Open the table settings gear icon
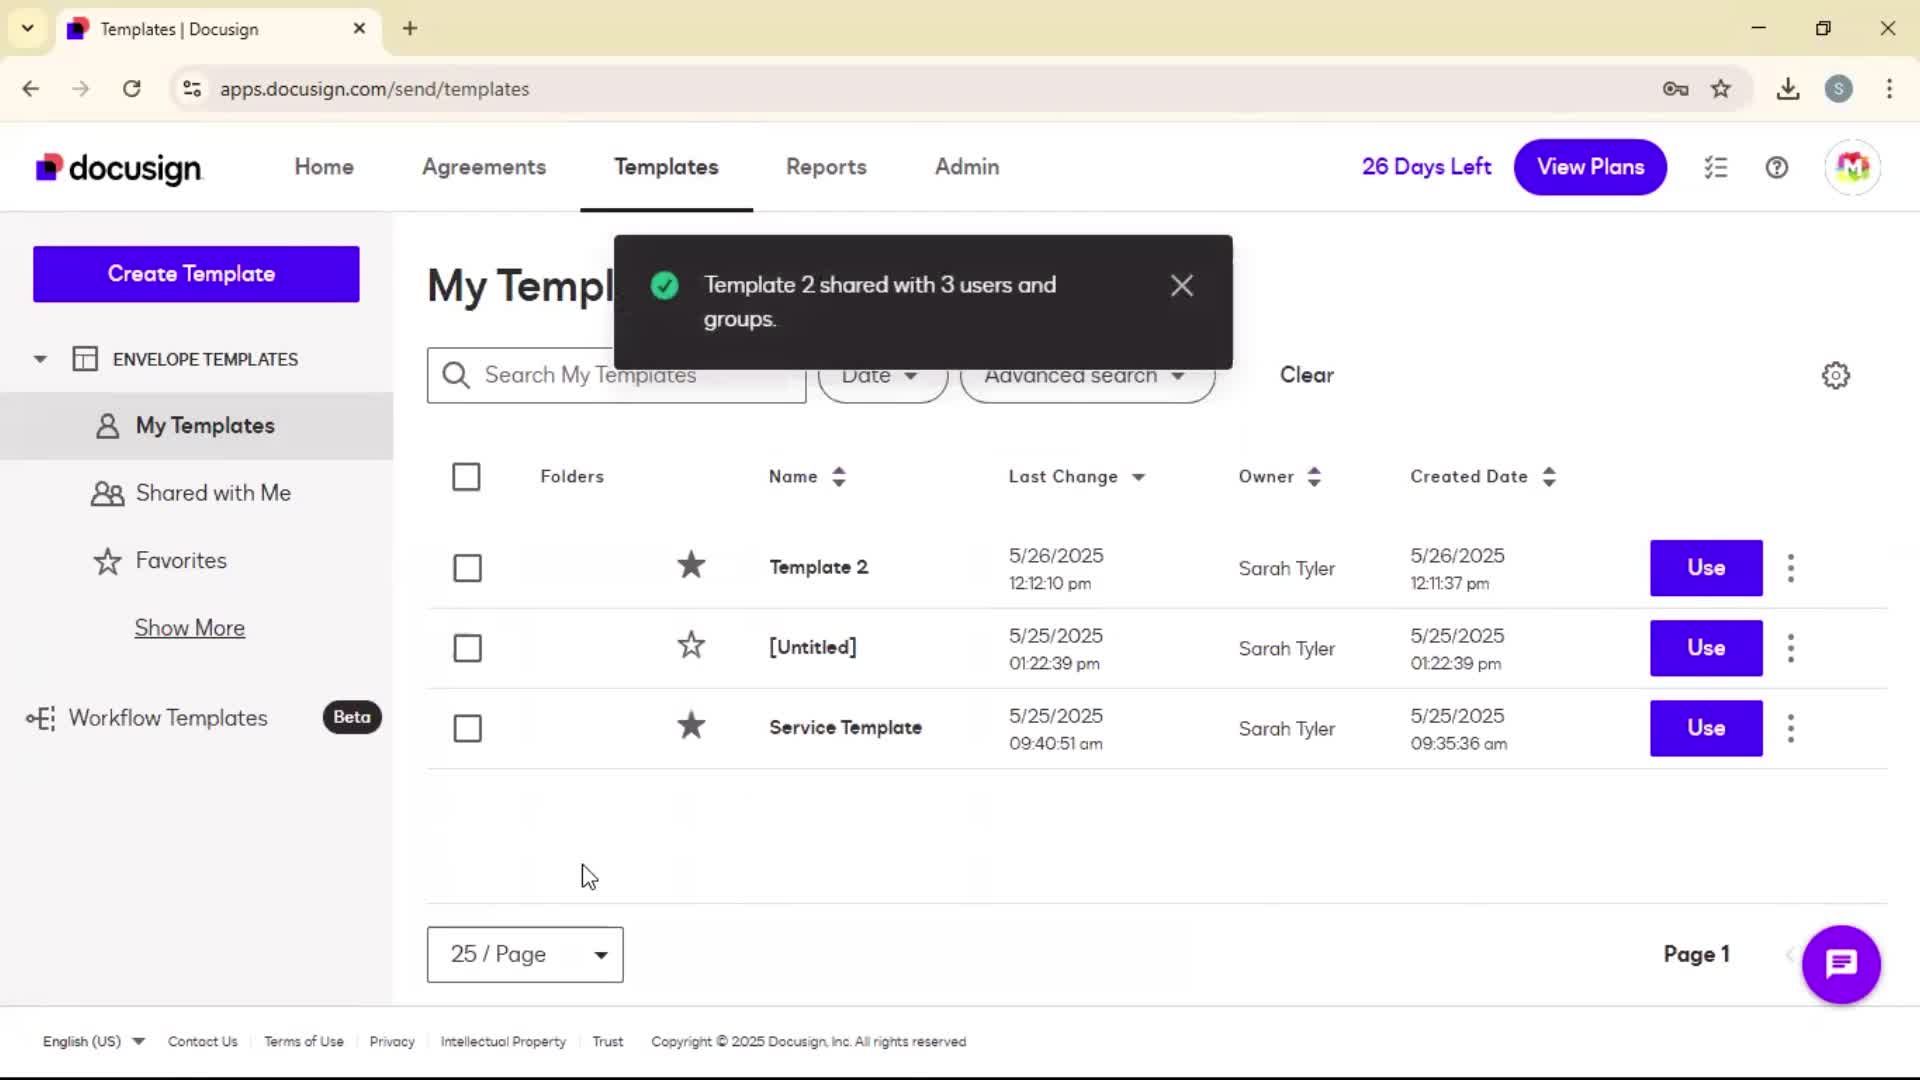1920x1080 pixels. pos(1836,376)
